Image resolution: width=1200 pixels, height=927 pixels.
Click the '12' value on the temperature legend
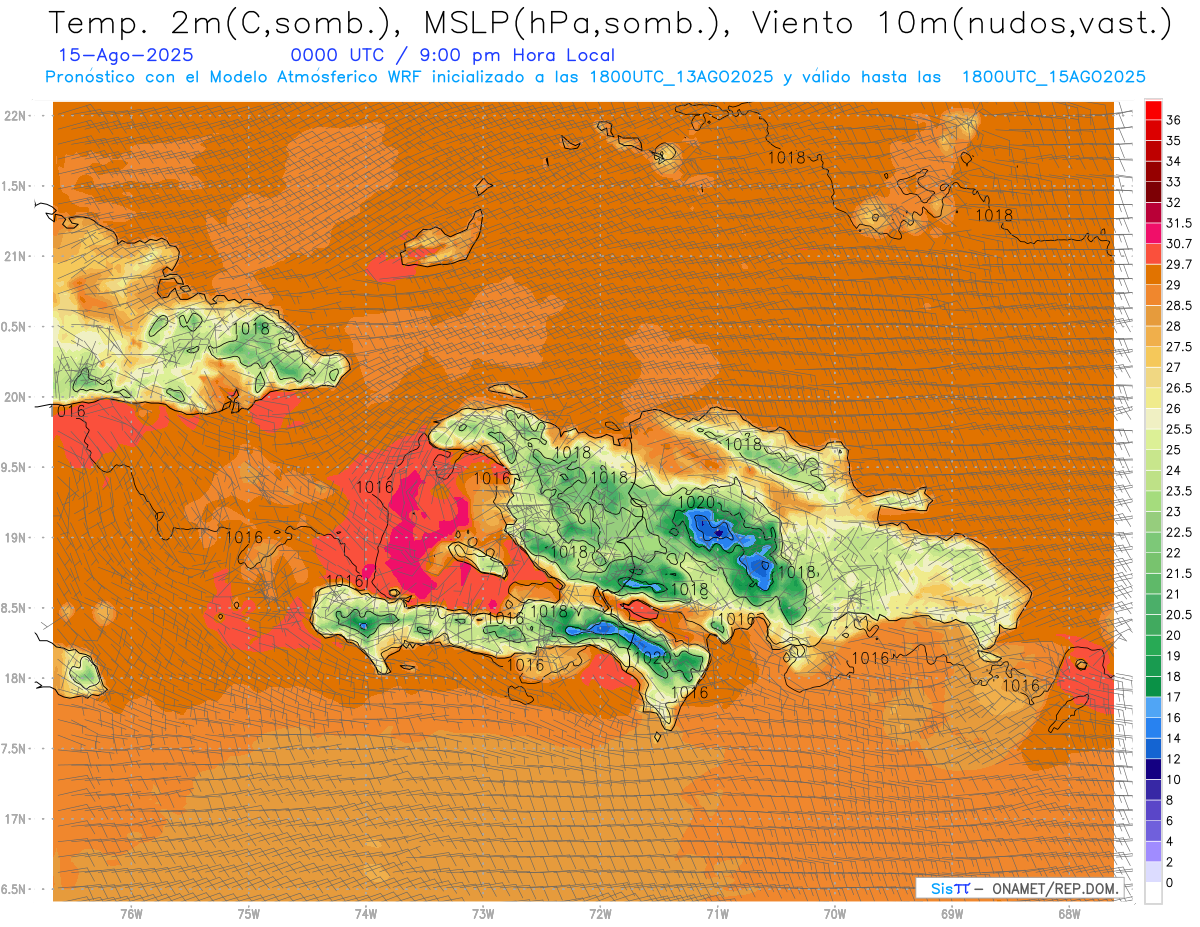(x=1174, y=759)
